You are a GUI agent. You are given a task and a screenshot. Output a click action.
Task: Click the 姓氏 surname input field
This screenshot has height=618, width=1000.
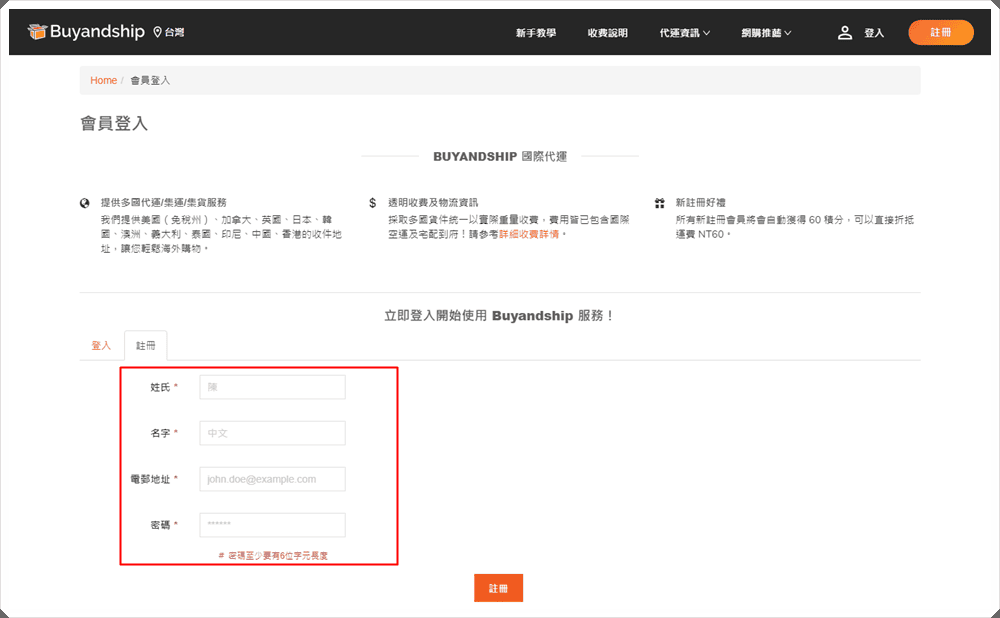pos(272,386)
